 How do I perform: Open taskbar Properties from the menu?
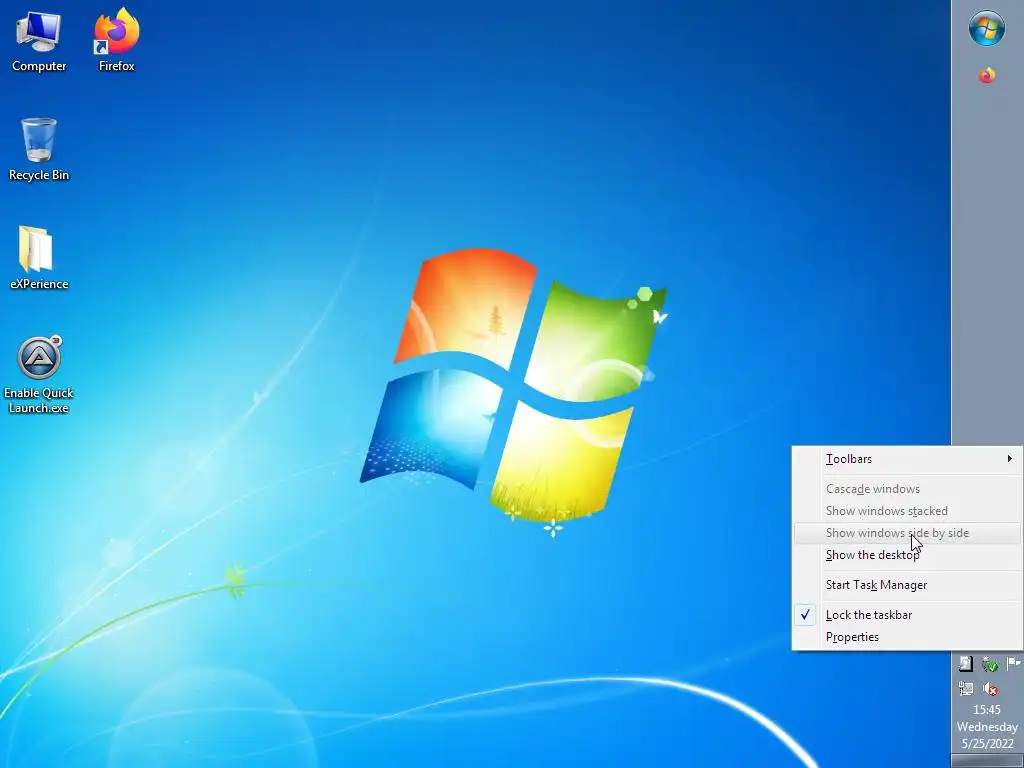907,637
